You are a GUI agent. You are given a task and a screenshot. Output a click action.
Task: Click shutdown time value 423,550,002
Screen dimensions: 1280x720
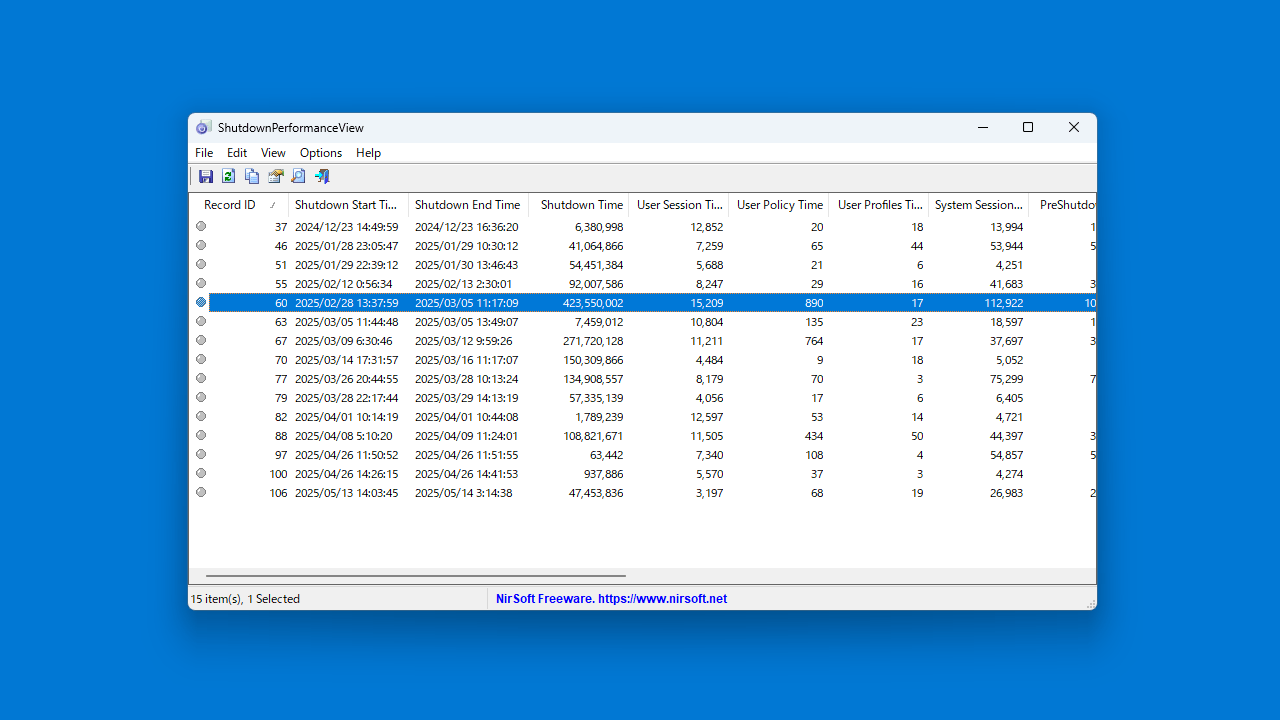click(593, 303)
